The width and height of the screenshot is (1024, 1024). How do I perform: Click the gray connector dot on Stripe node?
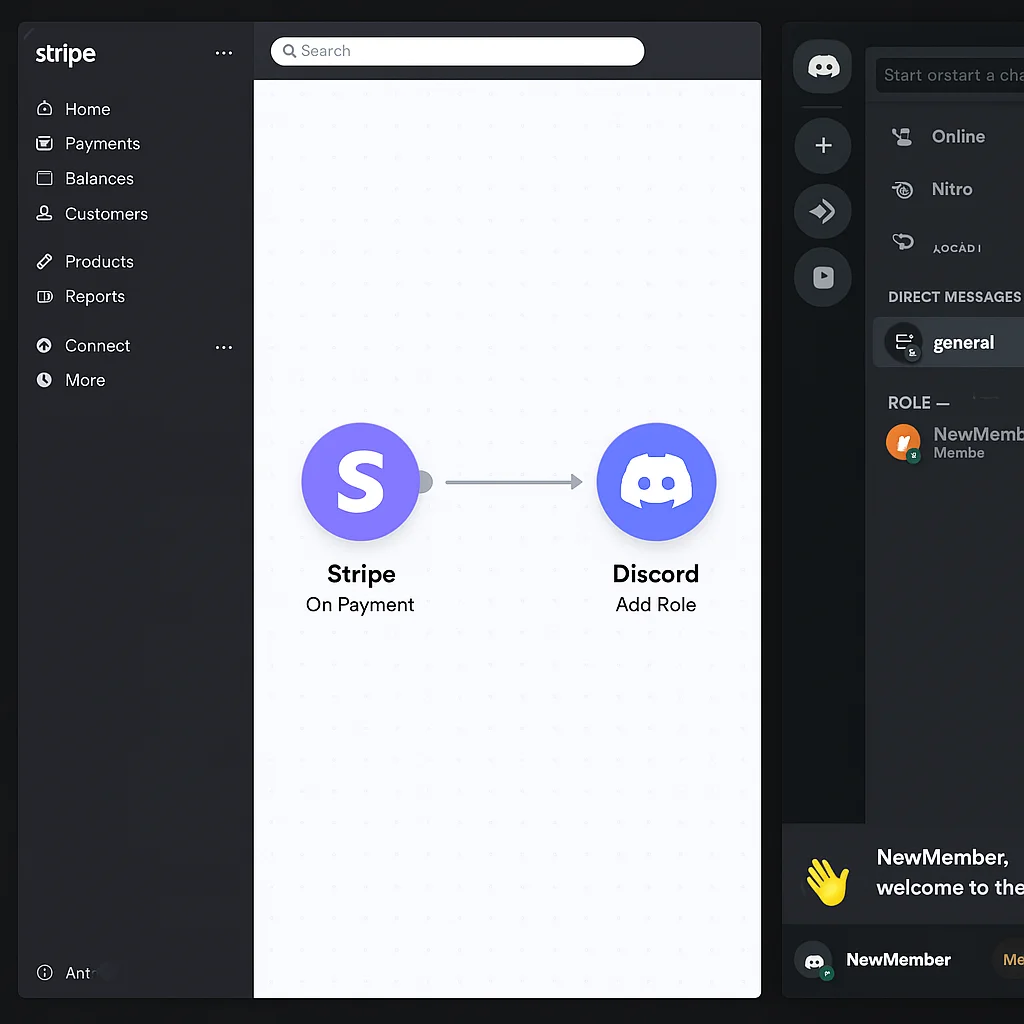click(425, 482)
